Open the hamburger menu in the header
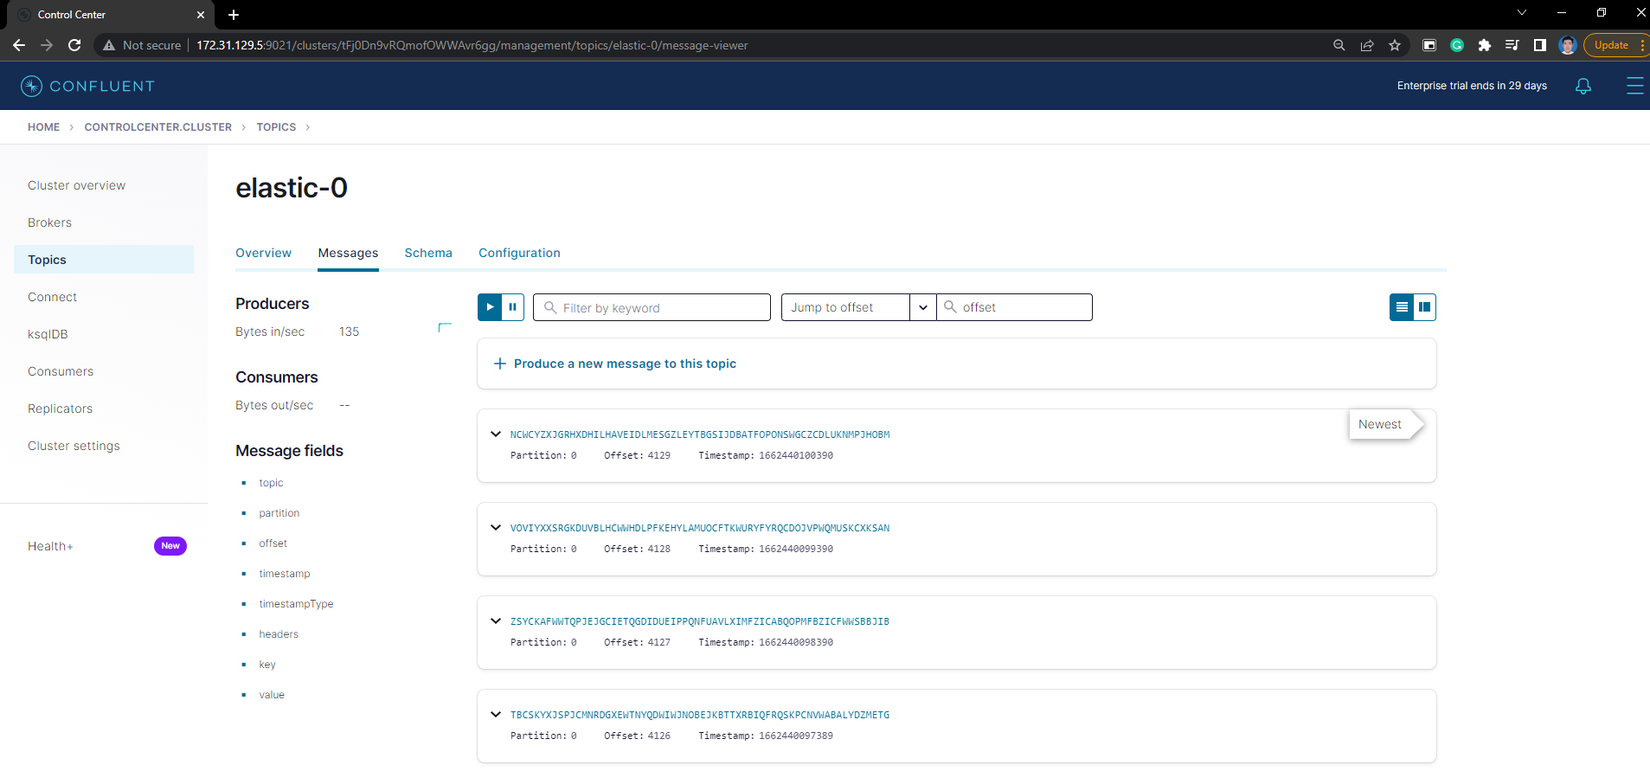Screen dimensions: 1650x772 1635,86
